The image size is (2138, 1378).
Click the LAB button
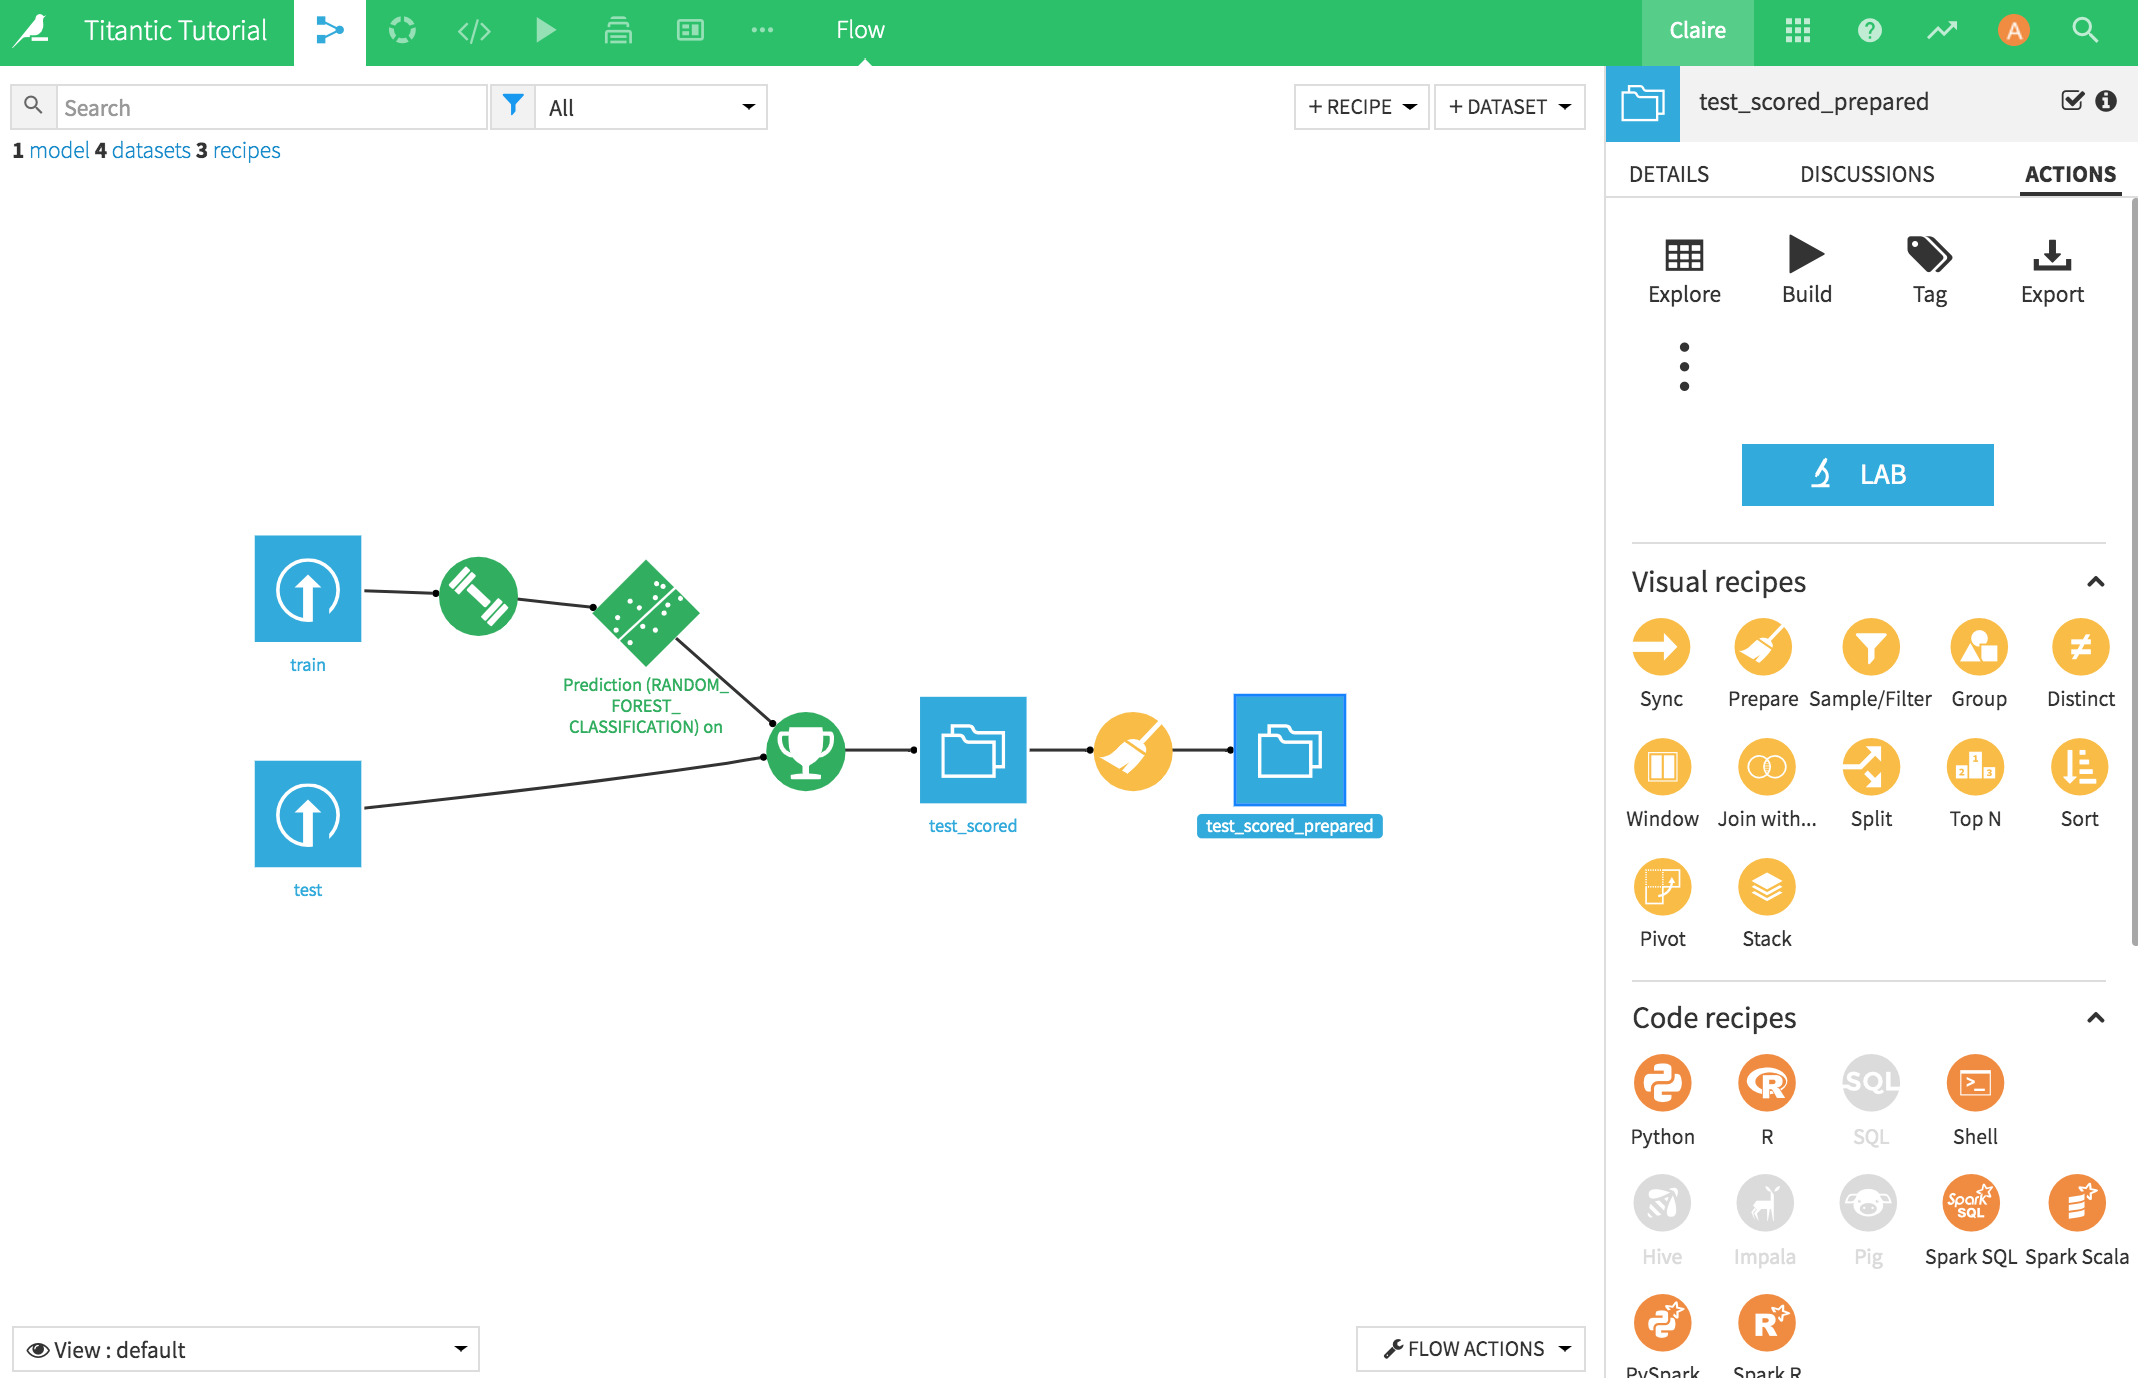tap(1868, 474)
